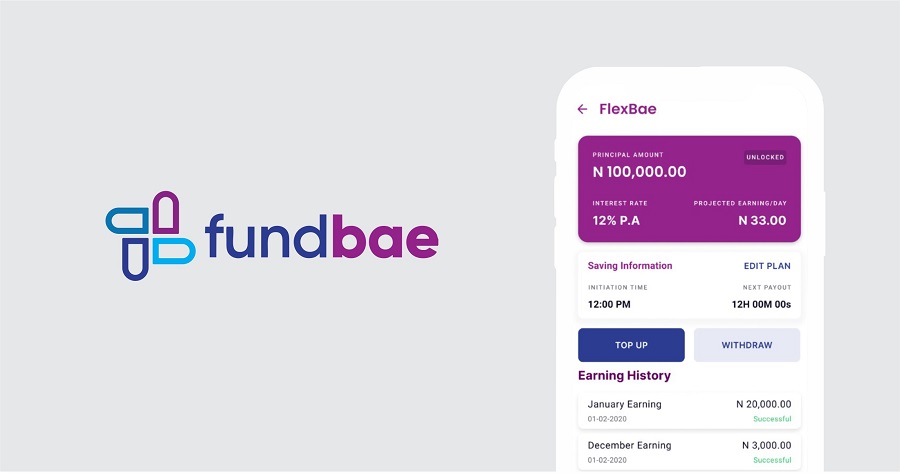Click the 12:00 PM initiation time

[609, 304]
